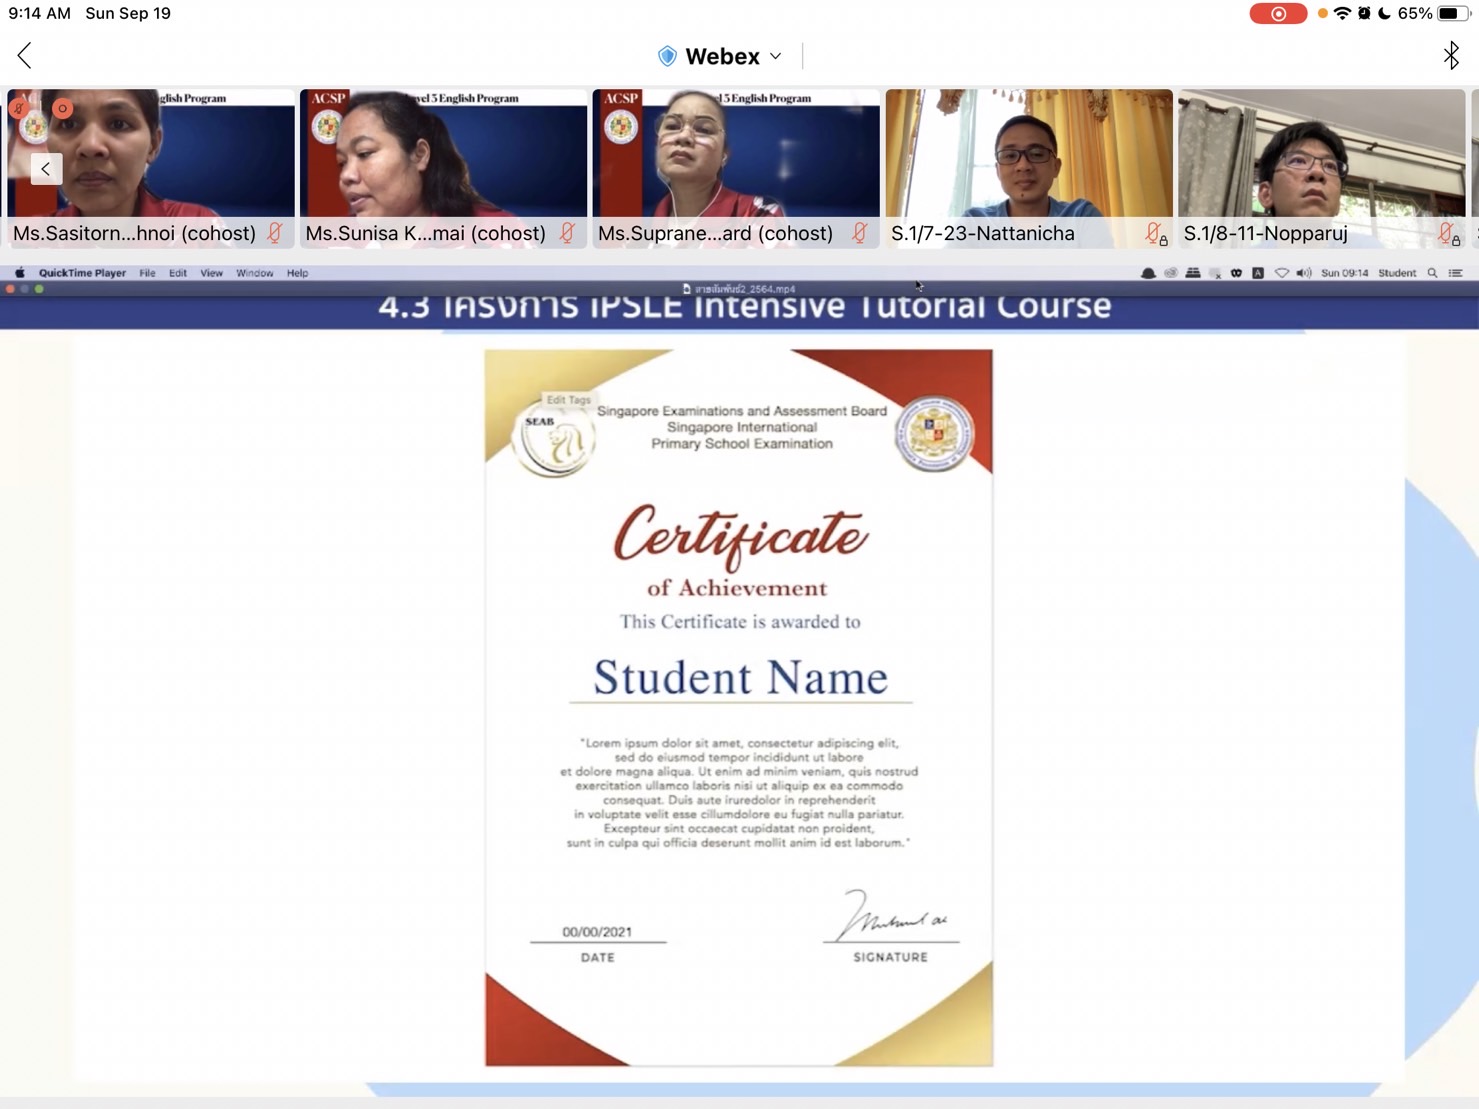Click the Student Name text on certificate

click(x=741, y=677)
